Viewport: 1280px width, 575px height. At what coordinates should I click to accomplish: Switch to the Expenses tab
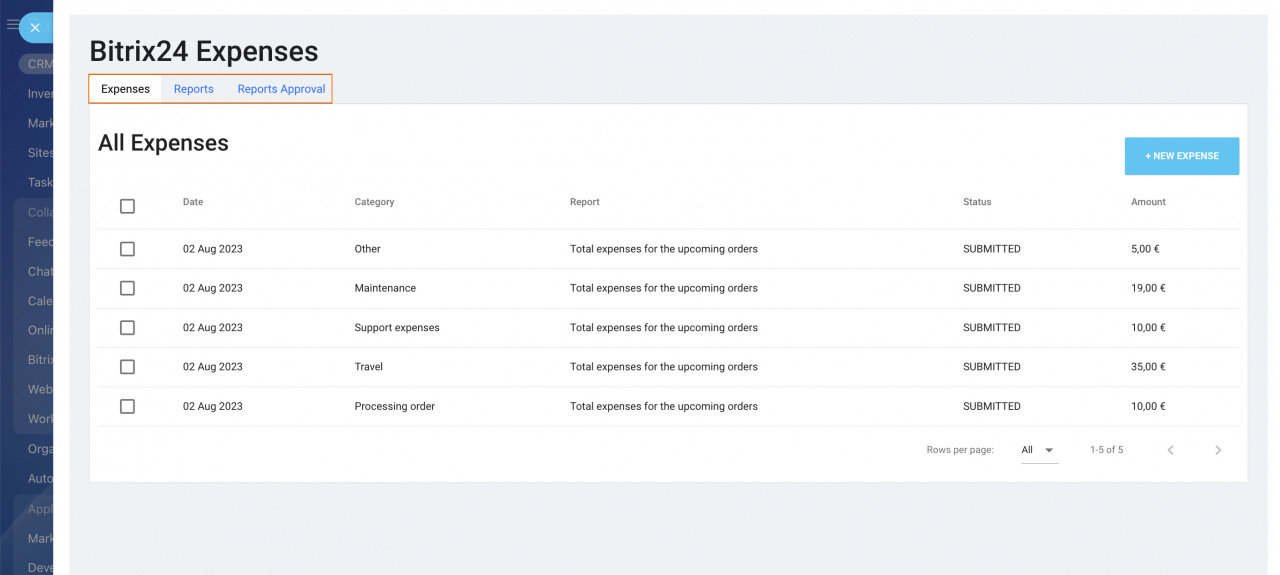click(126, 89)
